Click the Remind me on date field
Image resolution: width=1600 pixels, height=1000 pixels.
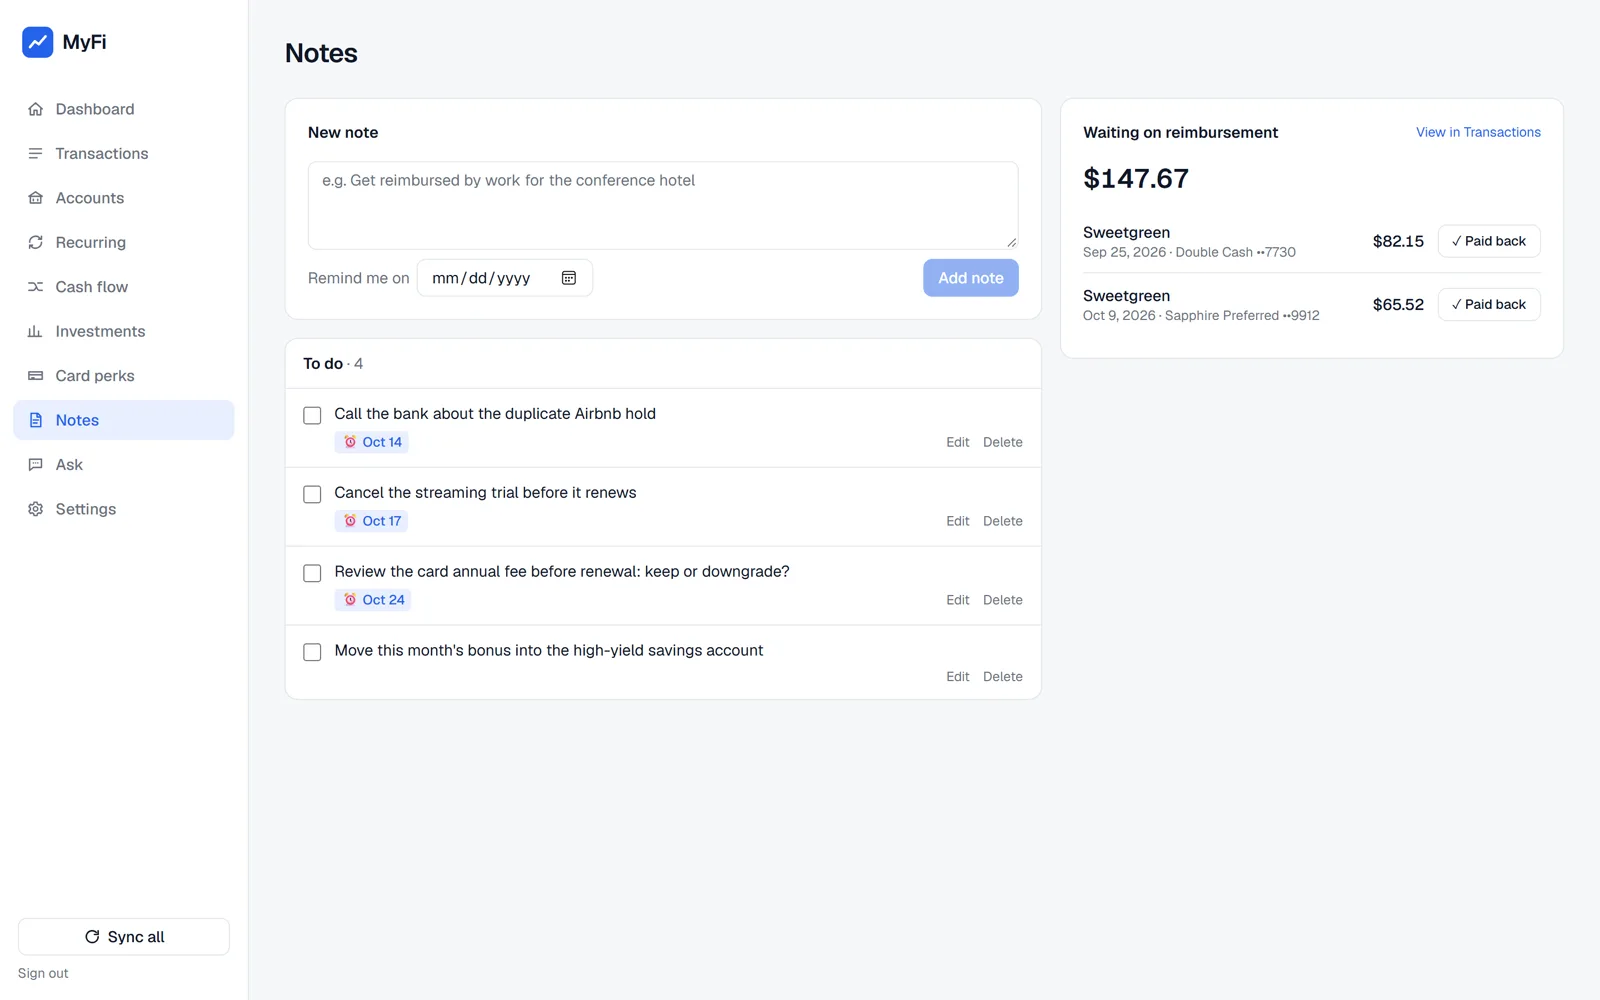[504, 278]
